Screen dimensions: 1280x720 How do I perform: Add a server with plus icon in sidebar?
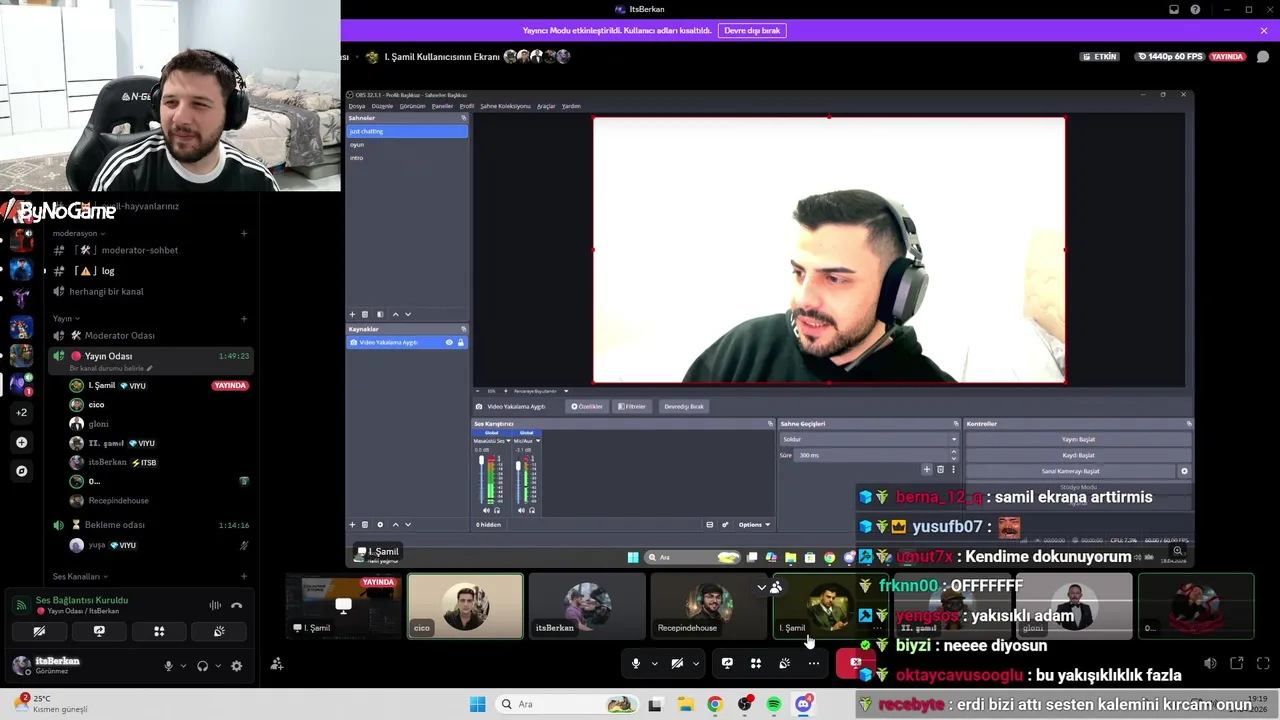21,442
